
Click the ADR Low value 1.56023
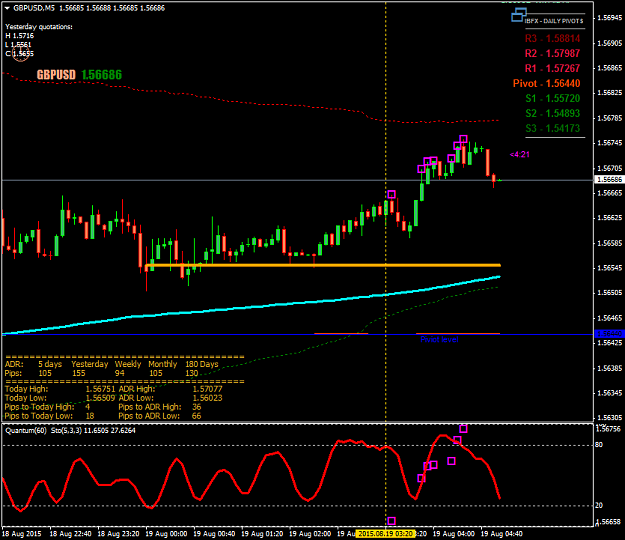coord(207,398)
